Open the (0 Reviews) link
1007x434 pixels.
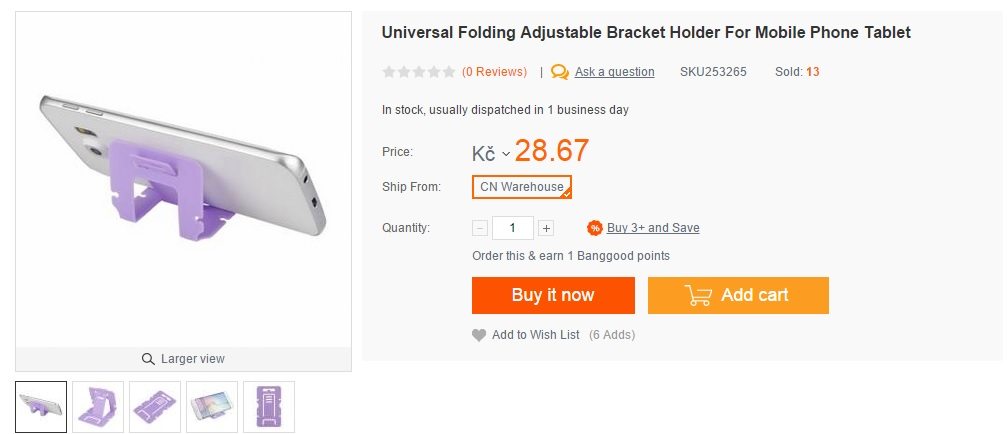pos(494,72)
